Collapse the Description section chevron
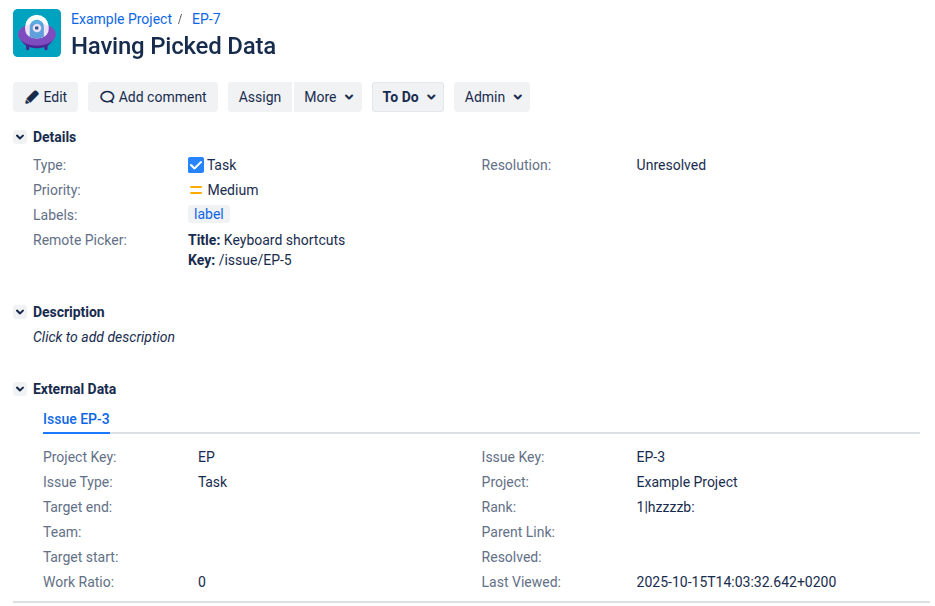 (x=20, y=312)
